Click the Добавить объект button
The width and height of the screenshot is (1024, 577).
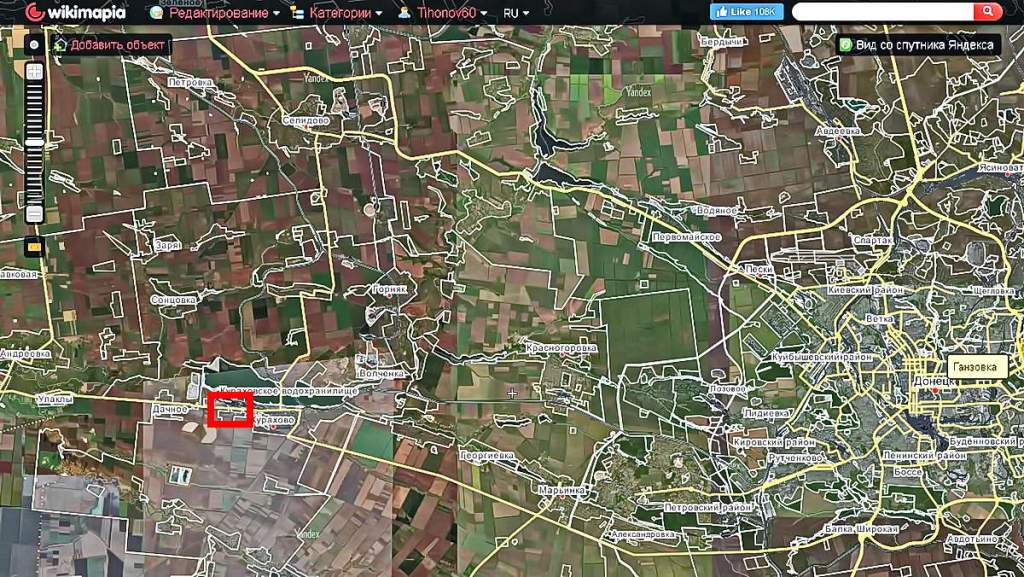click(111, 45)
